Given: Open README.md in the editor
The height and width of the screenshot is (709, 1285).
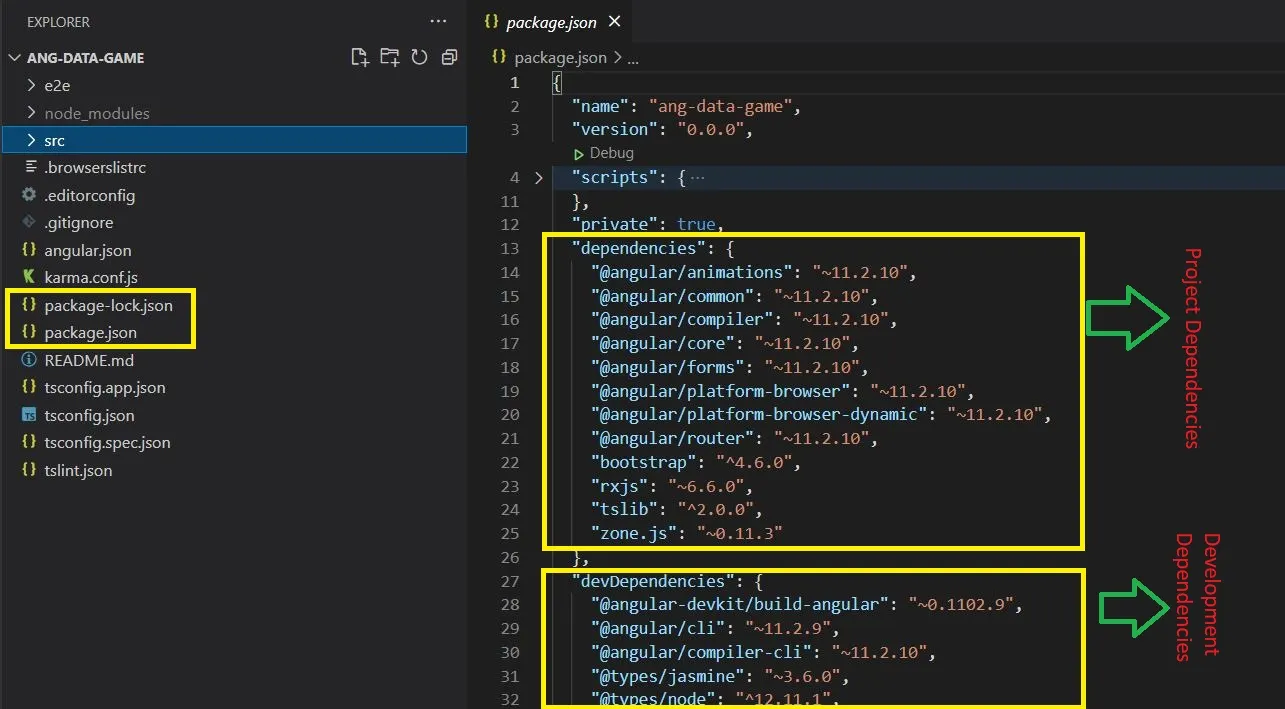Looking at the screenshot, I should click(89, 360).
